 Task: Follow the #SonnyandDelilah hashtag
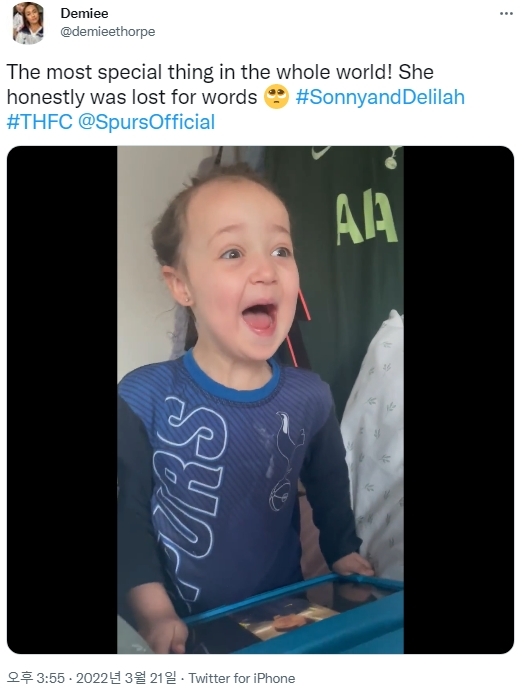[x=380, y=97]
